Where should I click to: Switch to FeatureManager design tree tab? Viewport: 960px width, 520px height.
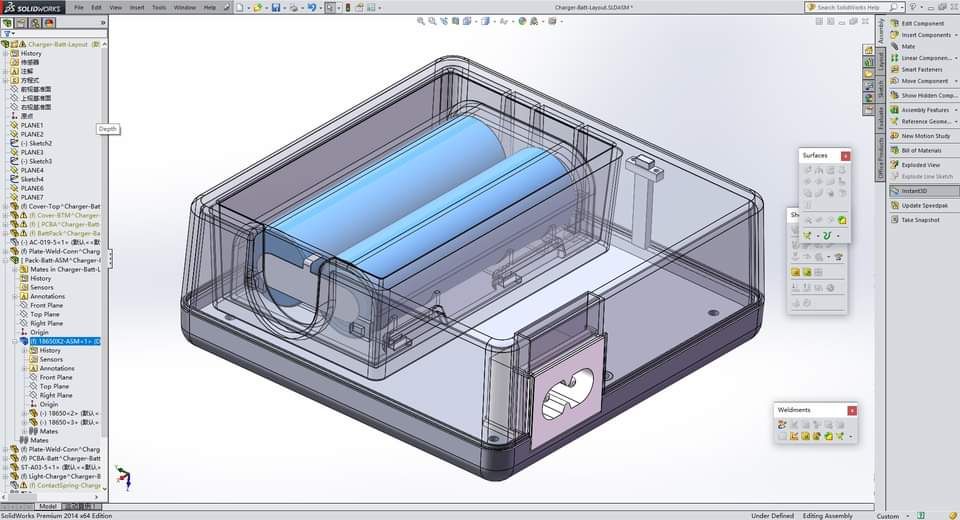[7, 23]
